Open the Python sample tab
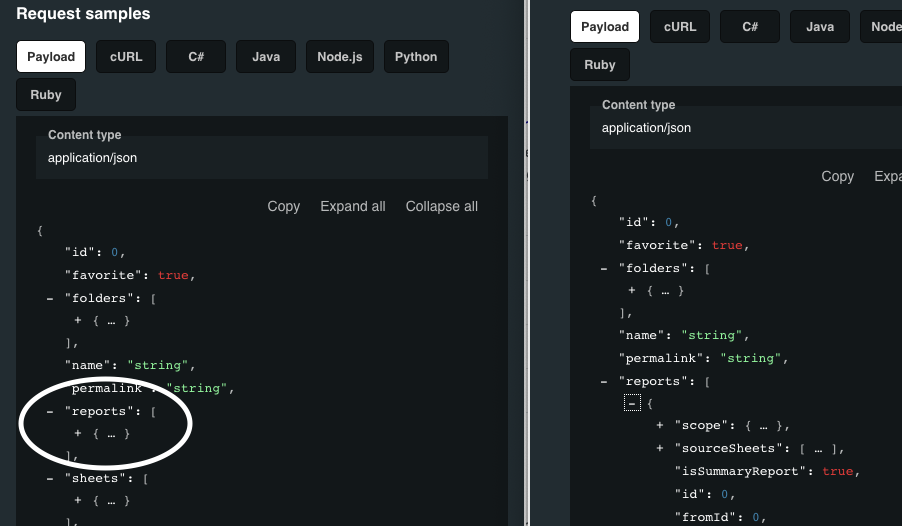The width and height of the screenshot is (902, 526). click(416, 57)
